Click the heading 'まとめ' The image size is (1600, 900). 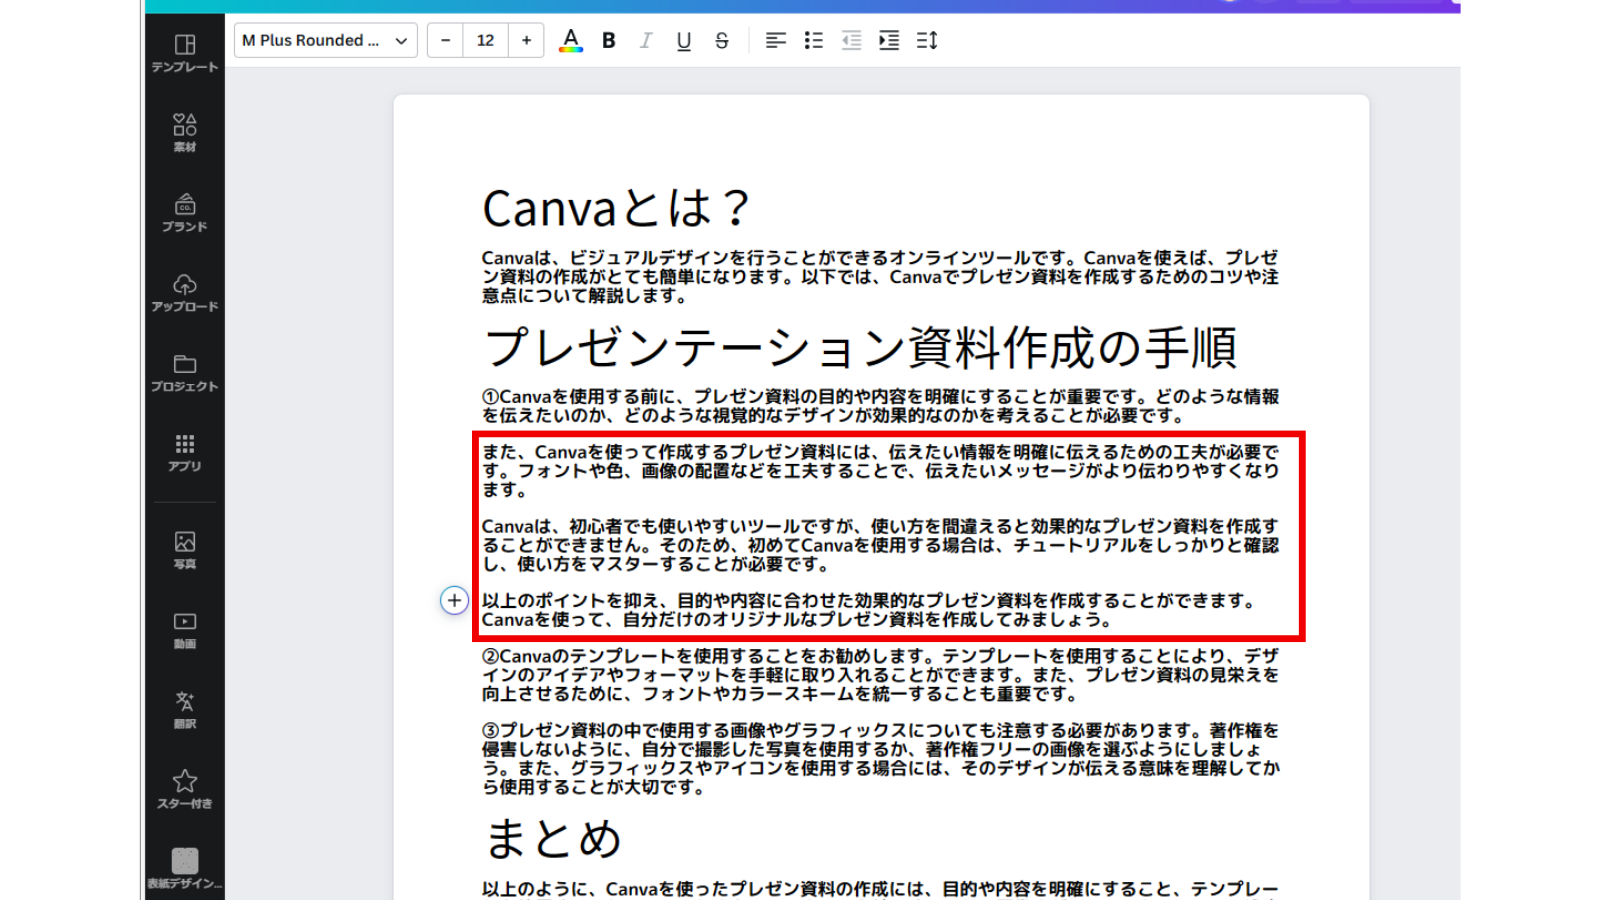click(x=553, y=838)
